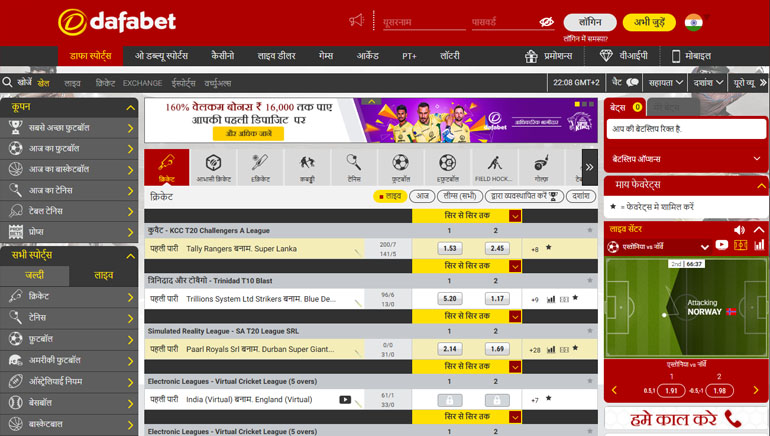Expand the Help dropdown in toolbar
The height and width of the screenshot is (436, 770).
coord(665,83)
